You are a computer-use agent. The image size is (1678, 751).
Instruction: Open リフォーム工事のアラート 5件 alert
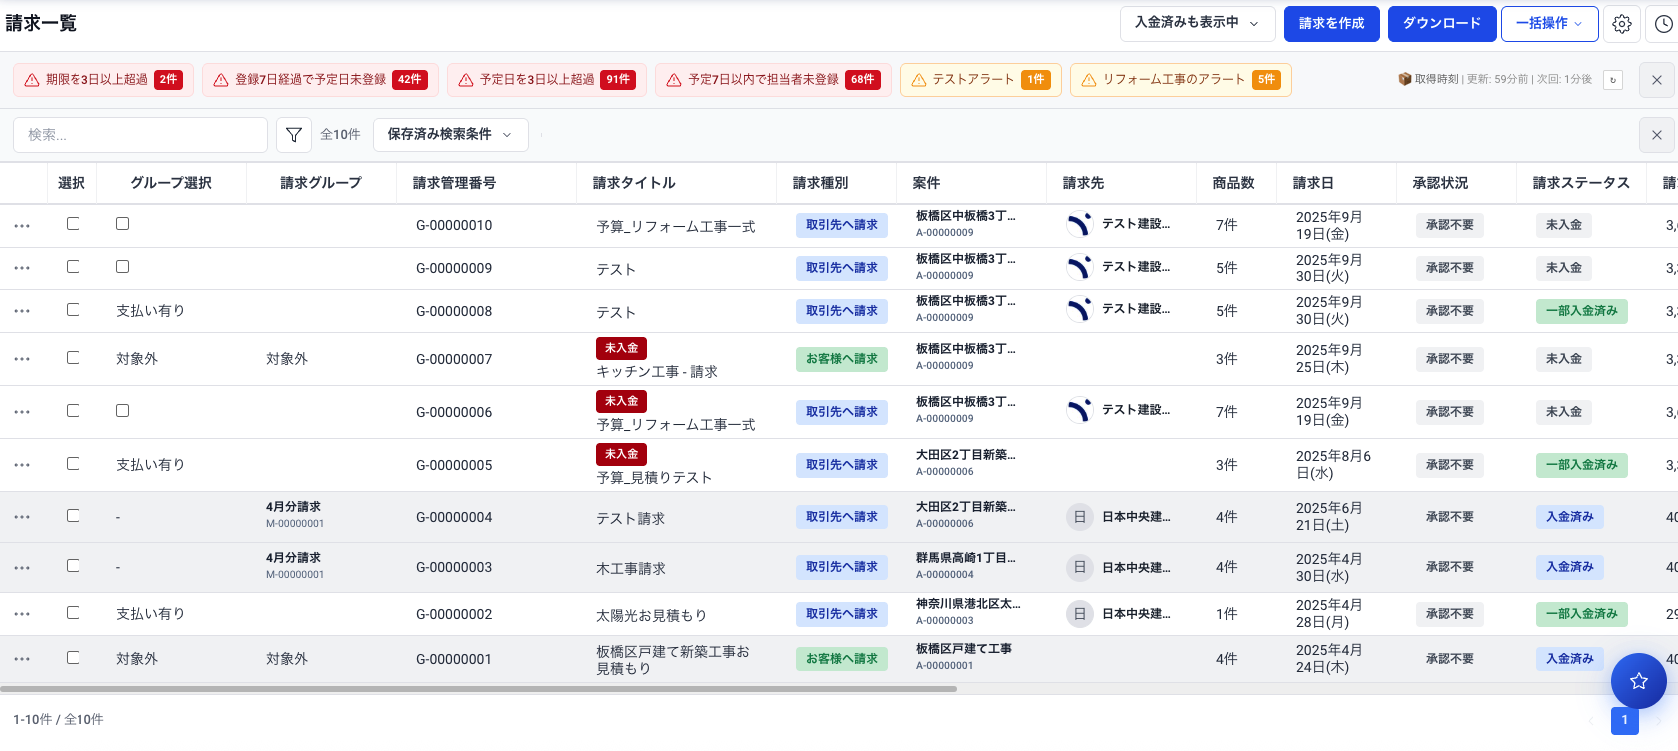click(x=1181, y=80)
